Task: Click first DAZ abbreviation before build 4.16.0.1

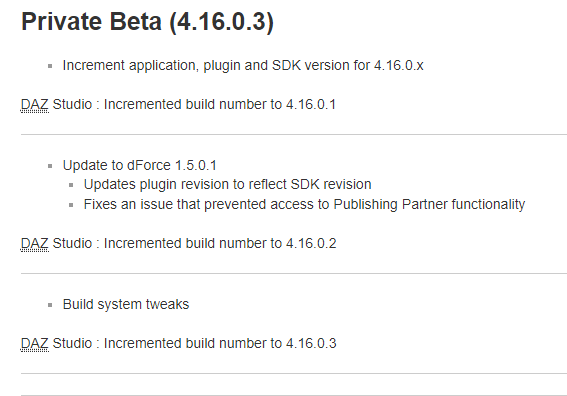Action: click(x=35, y=105)
